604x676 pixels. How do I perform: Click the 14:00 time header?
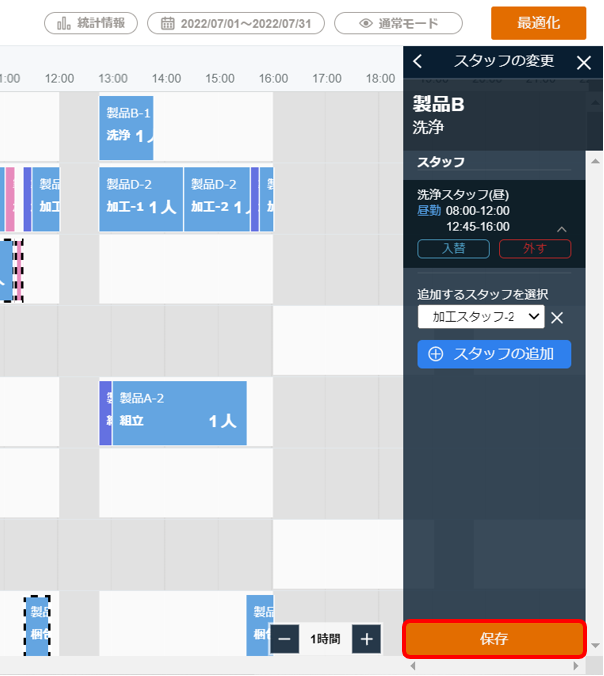tap(166, 78)
